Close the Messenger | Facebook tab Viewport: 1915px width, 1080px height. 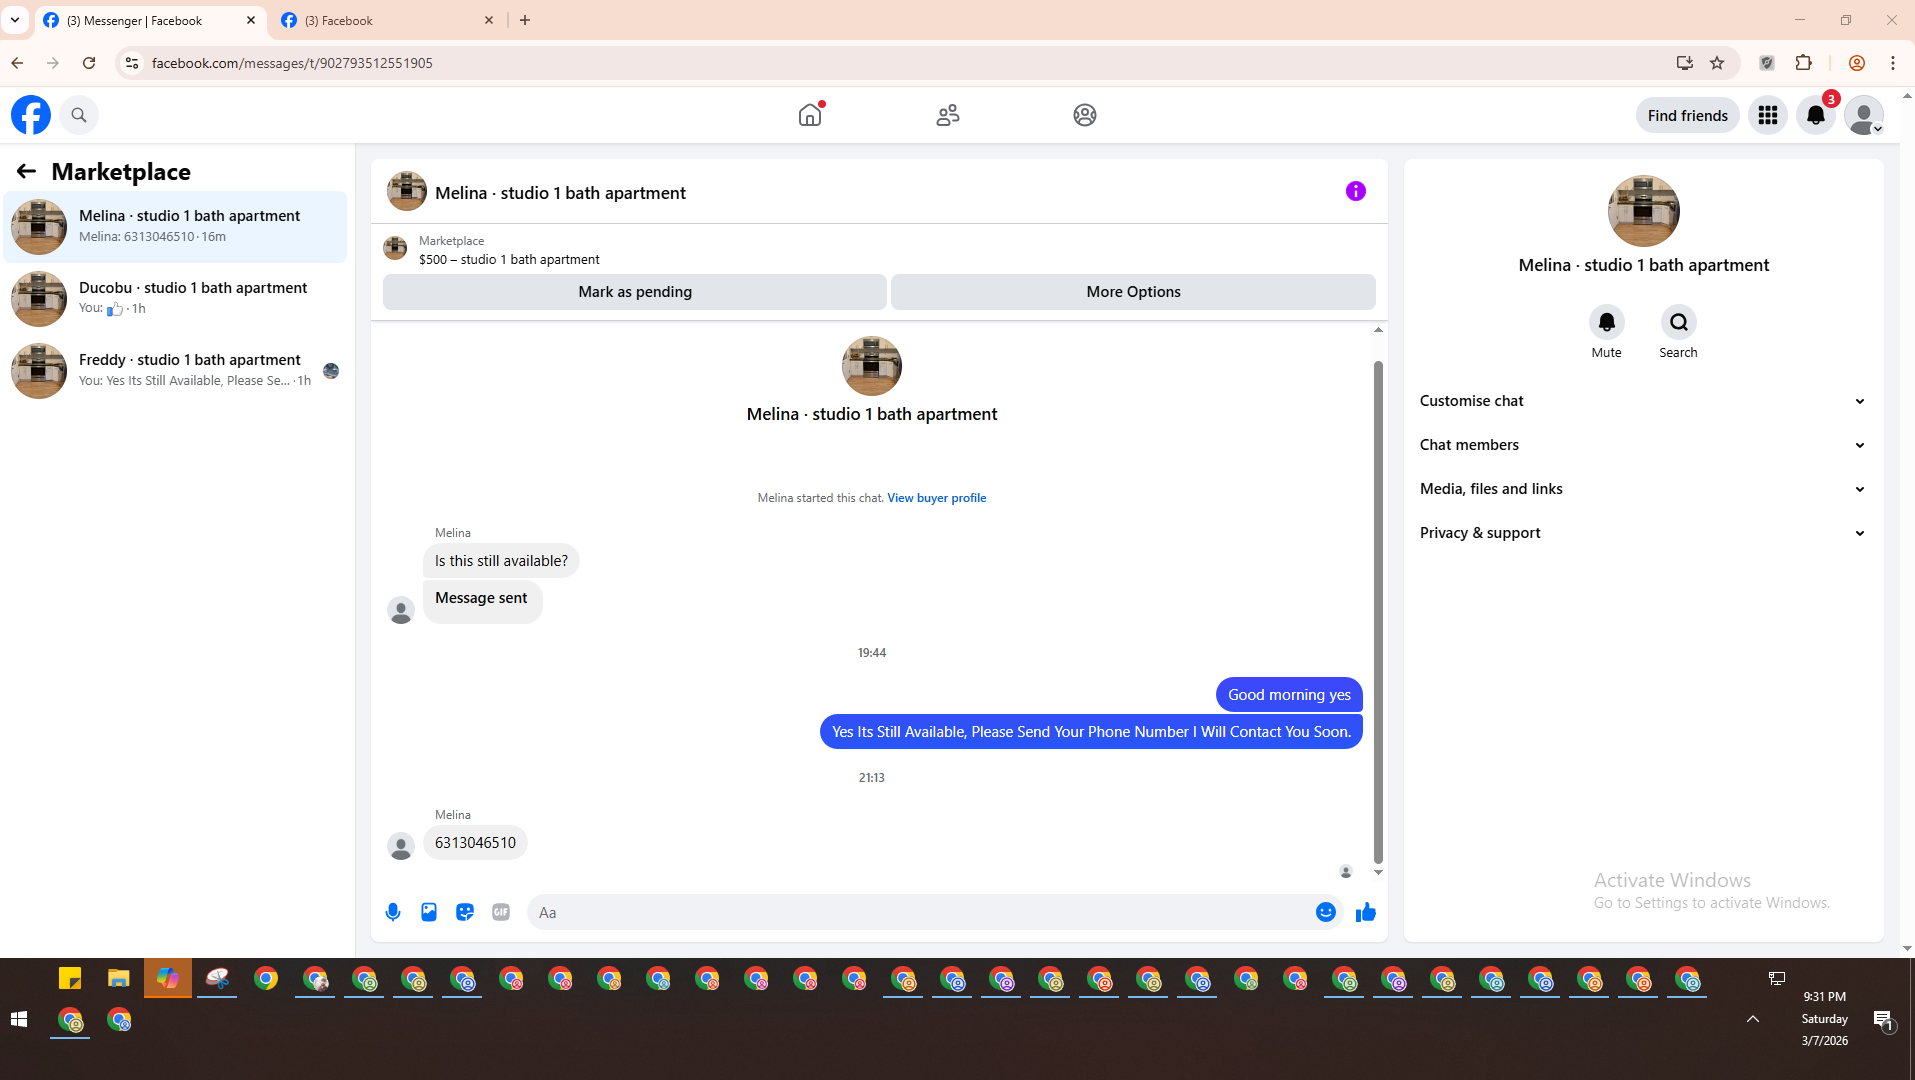(x=251, y=20)
